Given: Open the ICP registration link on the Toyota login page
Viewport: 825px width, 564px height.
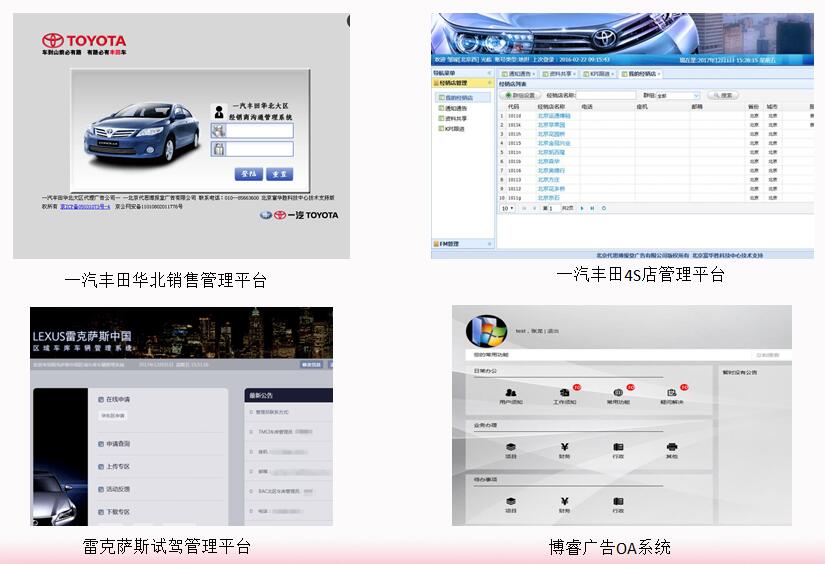Looking at the screenshot, I should point(85,207).
